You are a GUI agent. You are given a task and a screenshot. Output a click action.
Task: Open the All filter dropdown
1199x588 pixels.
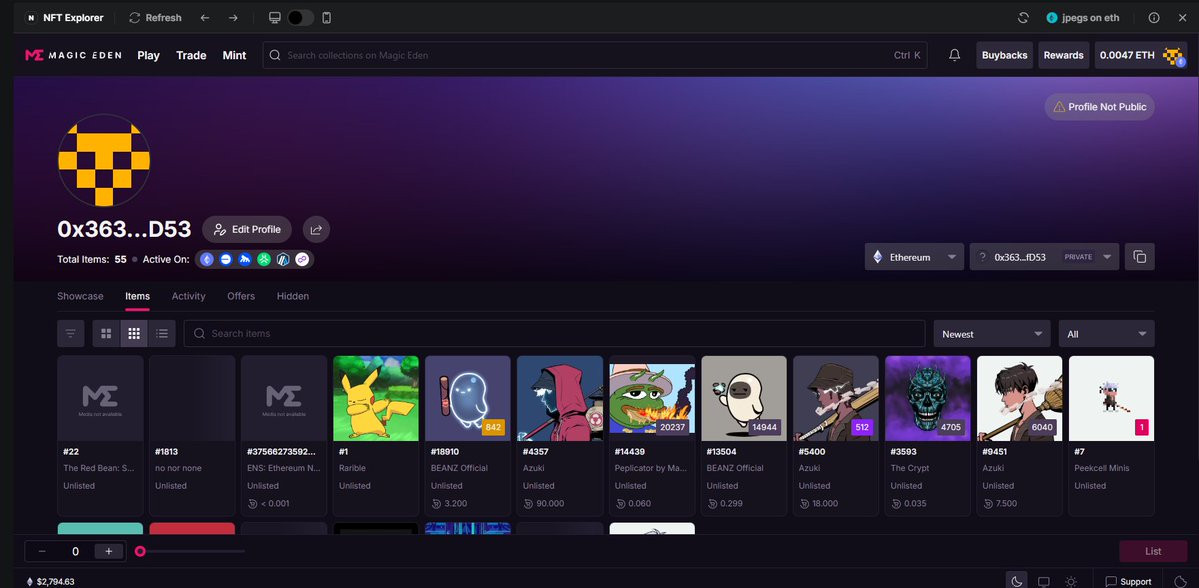(1106, 333)
